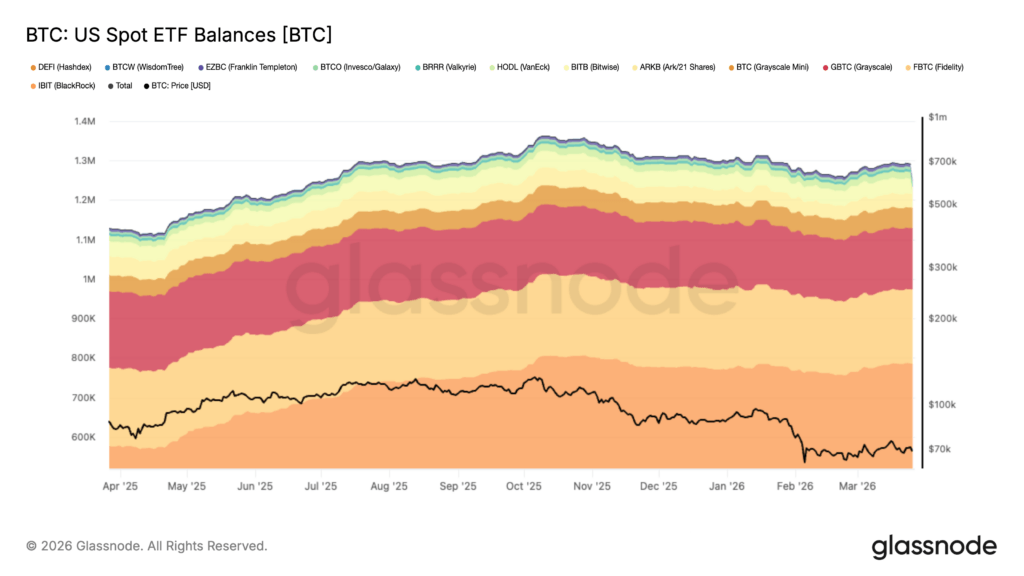The image size is (1024, 576).
Task: Click the IBIT (BlackRock) legend dot
Action: point(34,86)
